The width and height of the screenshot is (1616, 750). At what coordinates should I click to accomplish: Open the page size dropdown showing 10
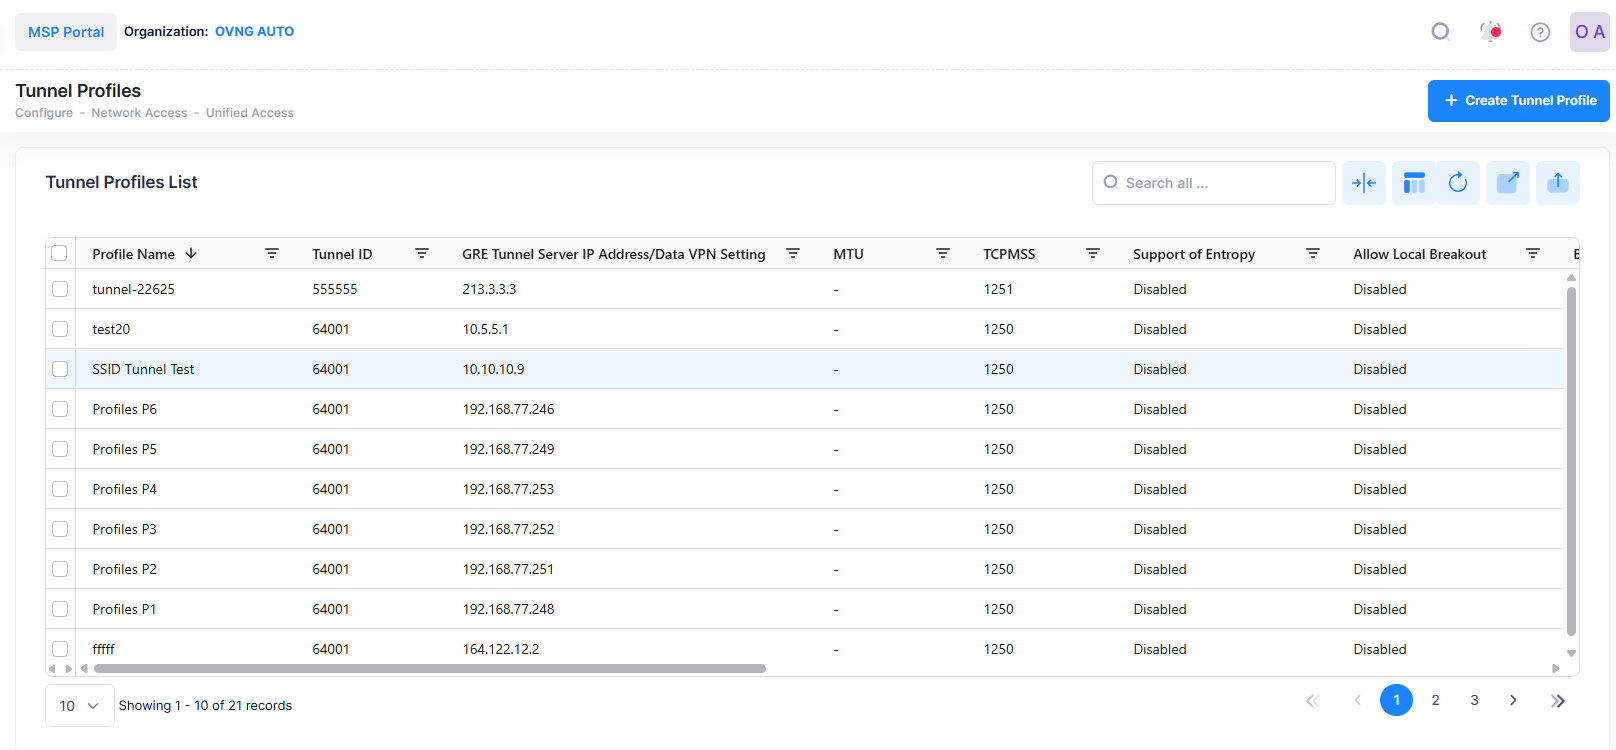pos(79,706)
